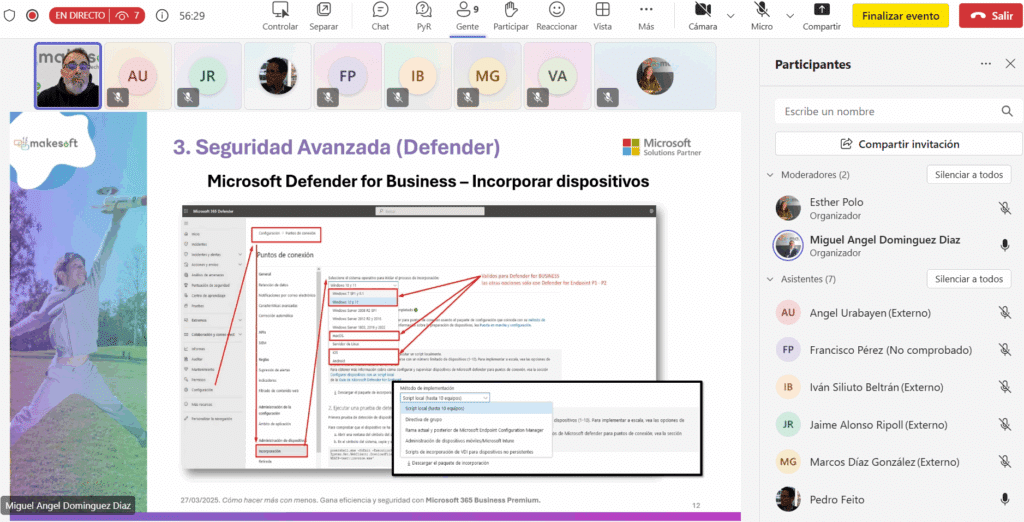Viewport: 1024px width, 522px height.
Task: Click the Escribe un nombre search field
Action: coord(898,112)
